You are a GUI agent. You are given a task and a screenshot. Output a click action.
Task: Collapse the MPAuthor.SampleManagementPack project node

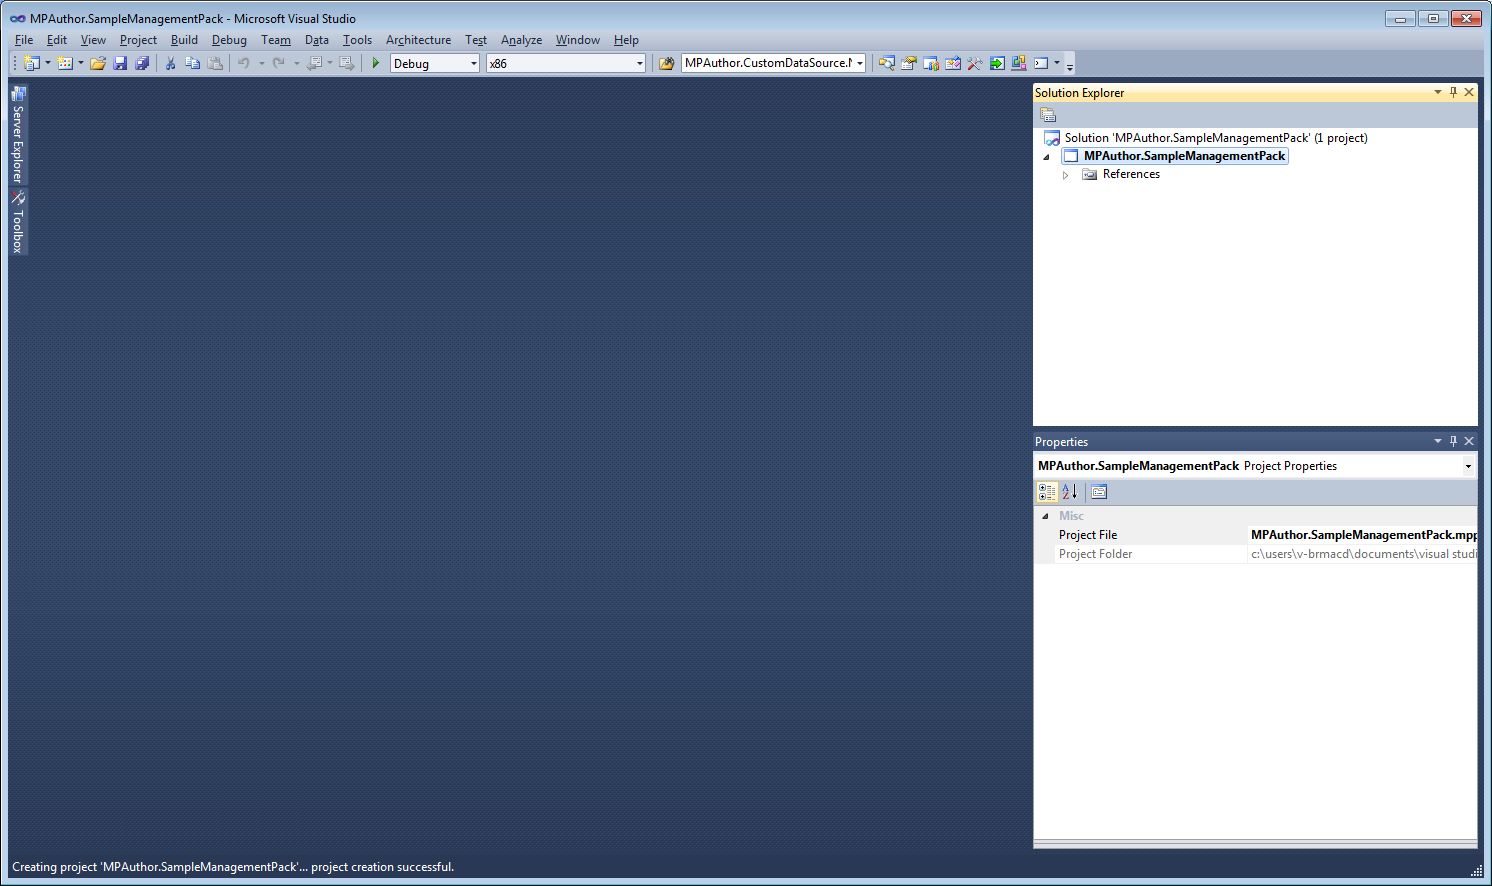tap(1047, 157)
